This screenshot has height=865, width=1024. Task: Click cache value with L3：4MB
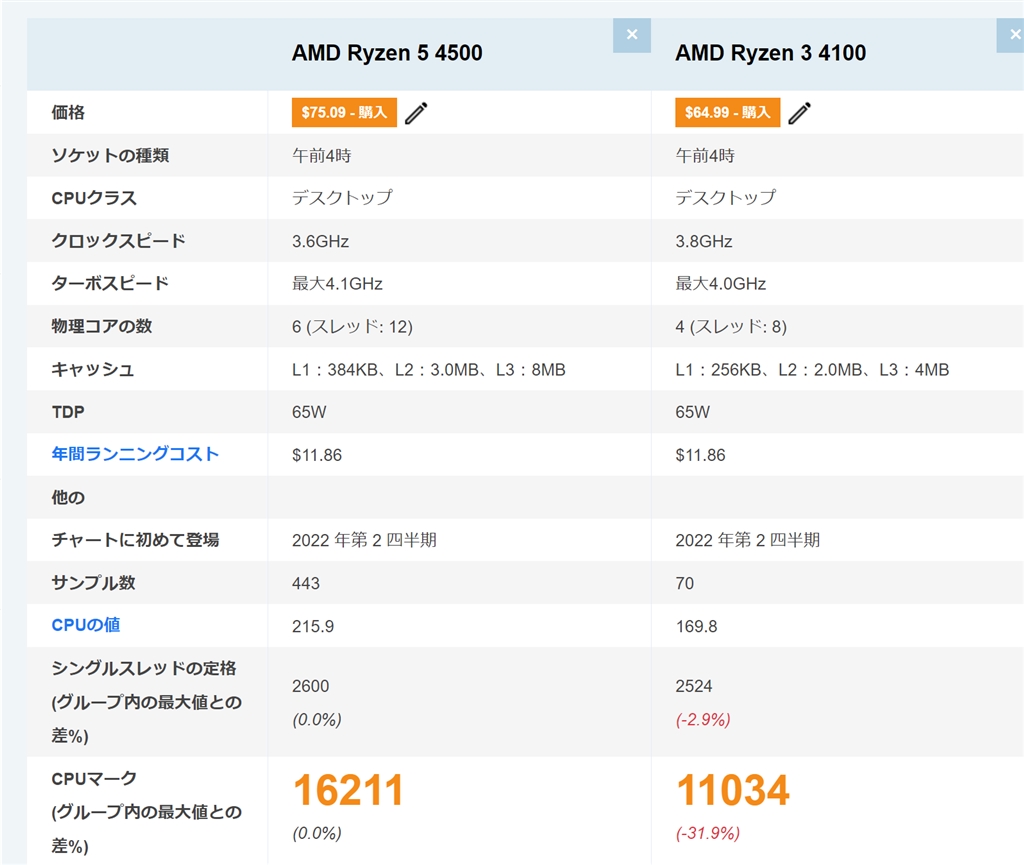pyautogui.click(x=812, y=370)
